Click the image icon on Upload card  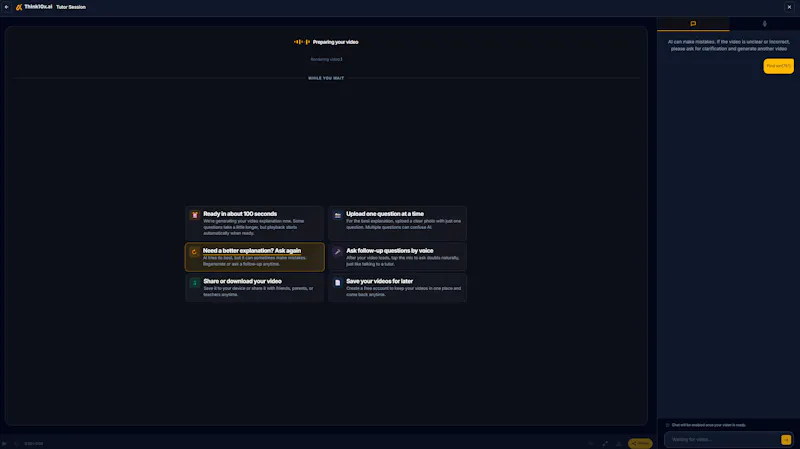[x=337, y=215]
